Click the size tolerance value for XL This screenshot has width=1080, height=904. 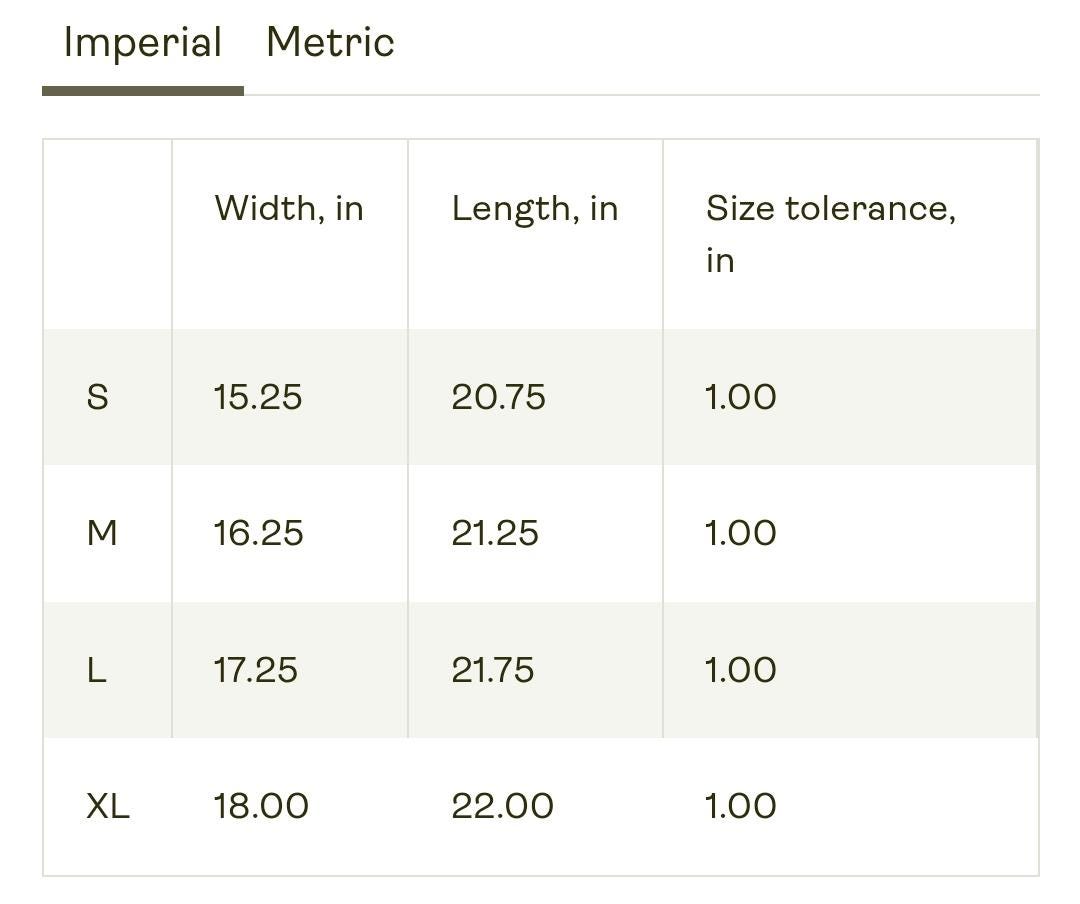pyautogui.click(x=740, y=806)
